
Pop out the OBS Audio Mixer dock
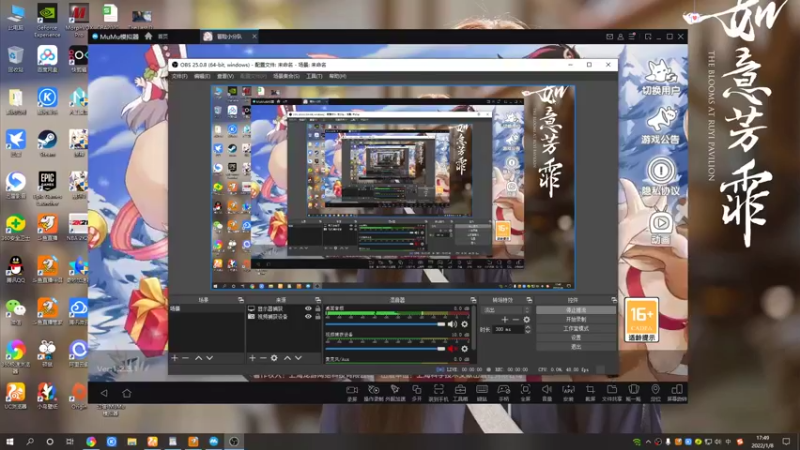473,300
